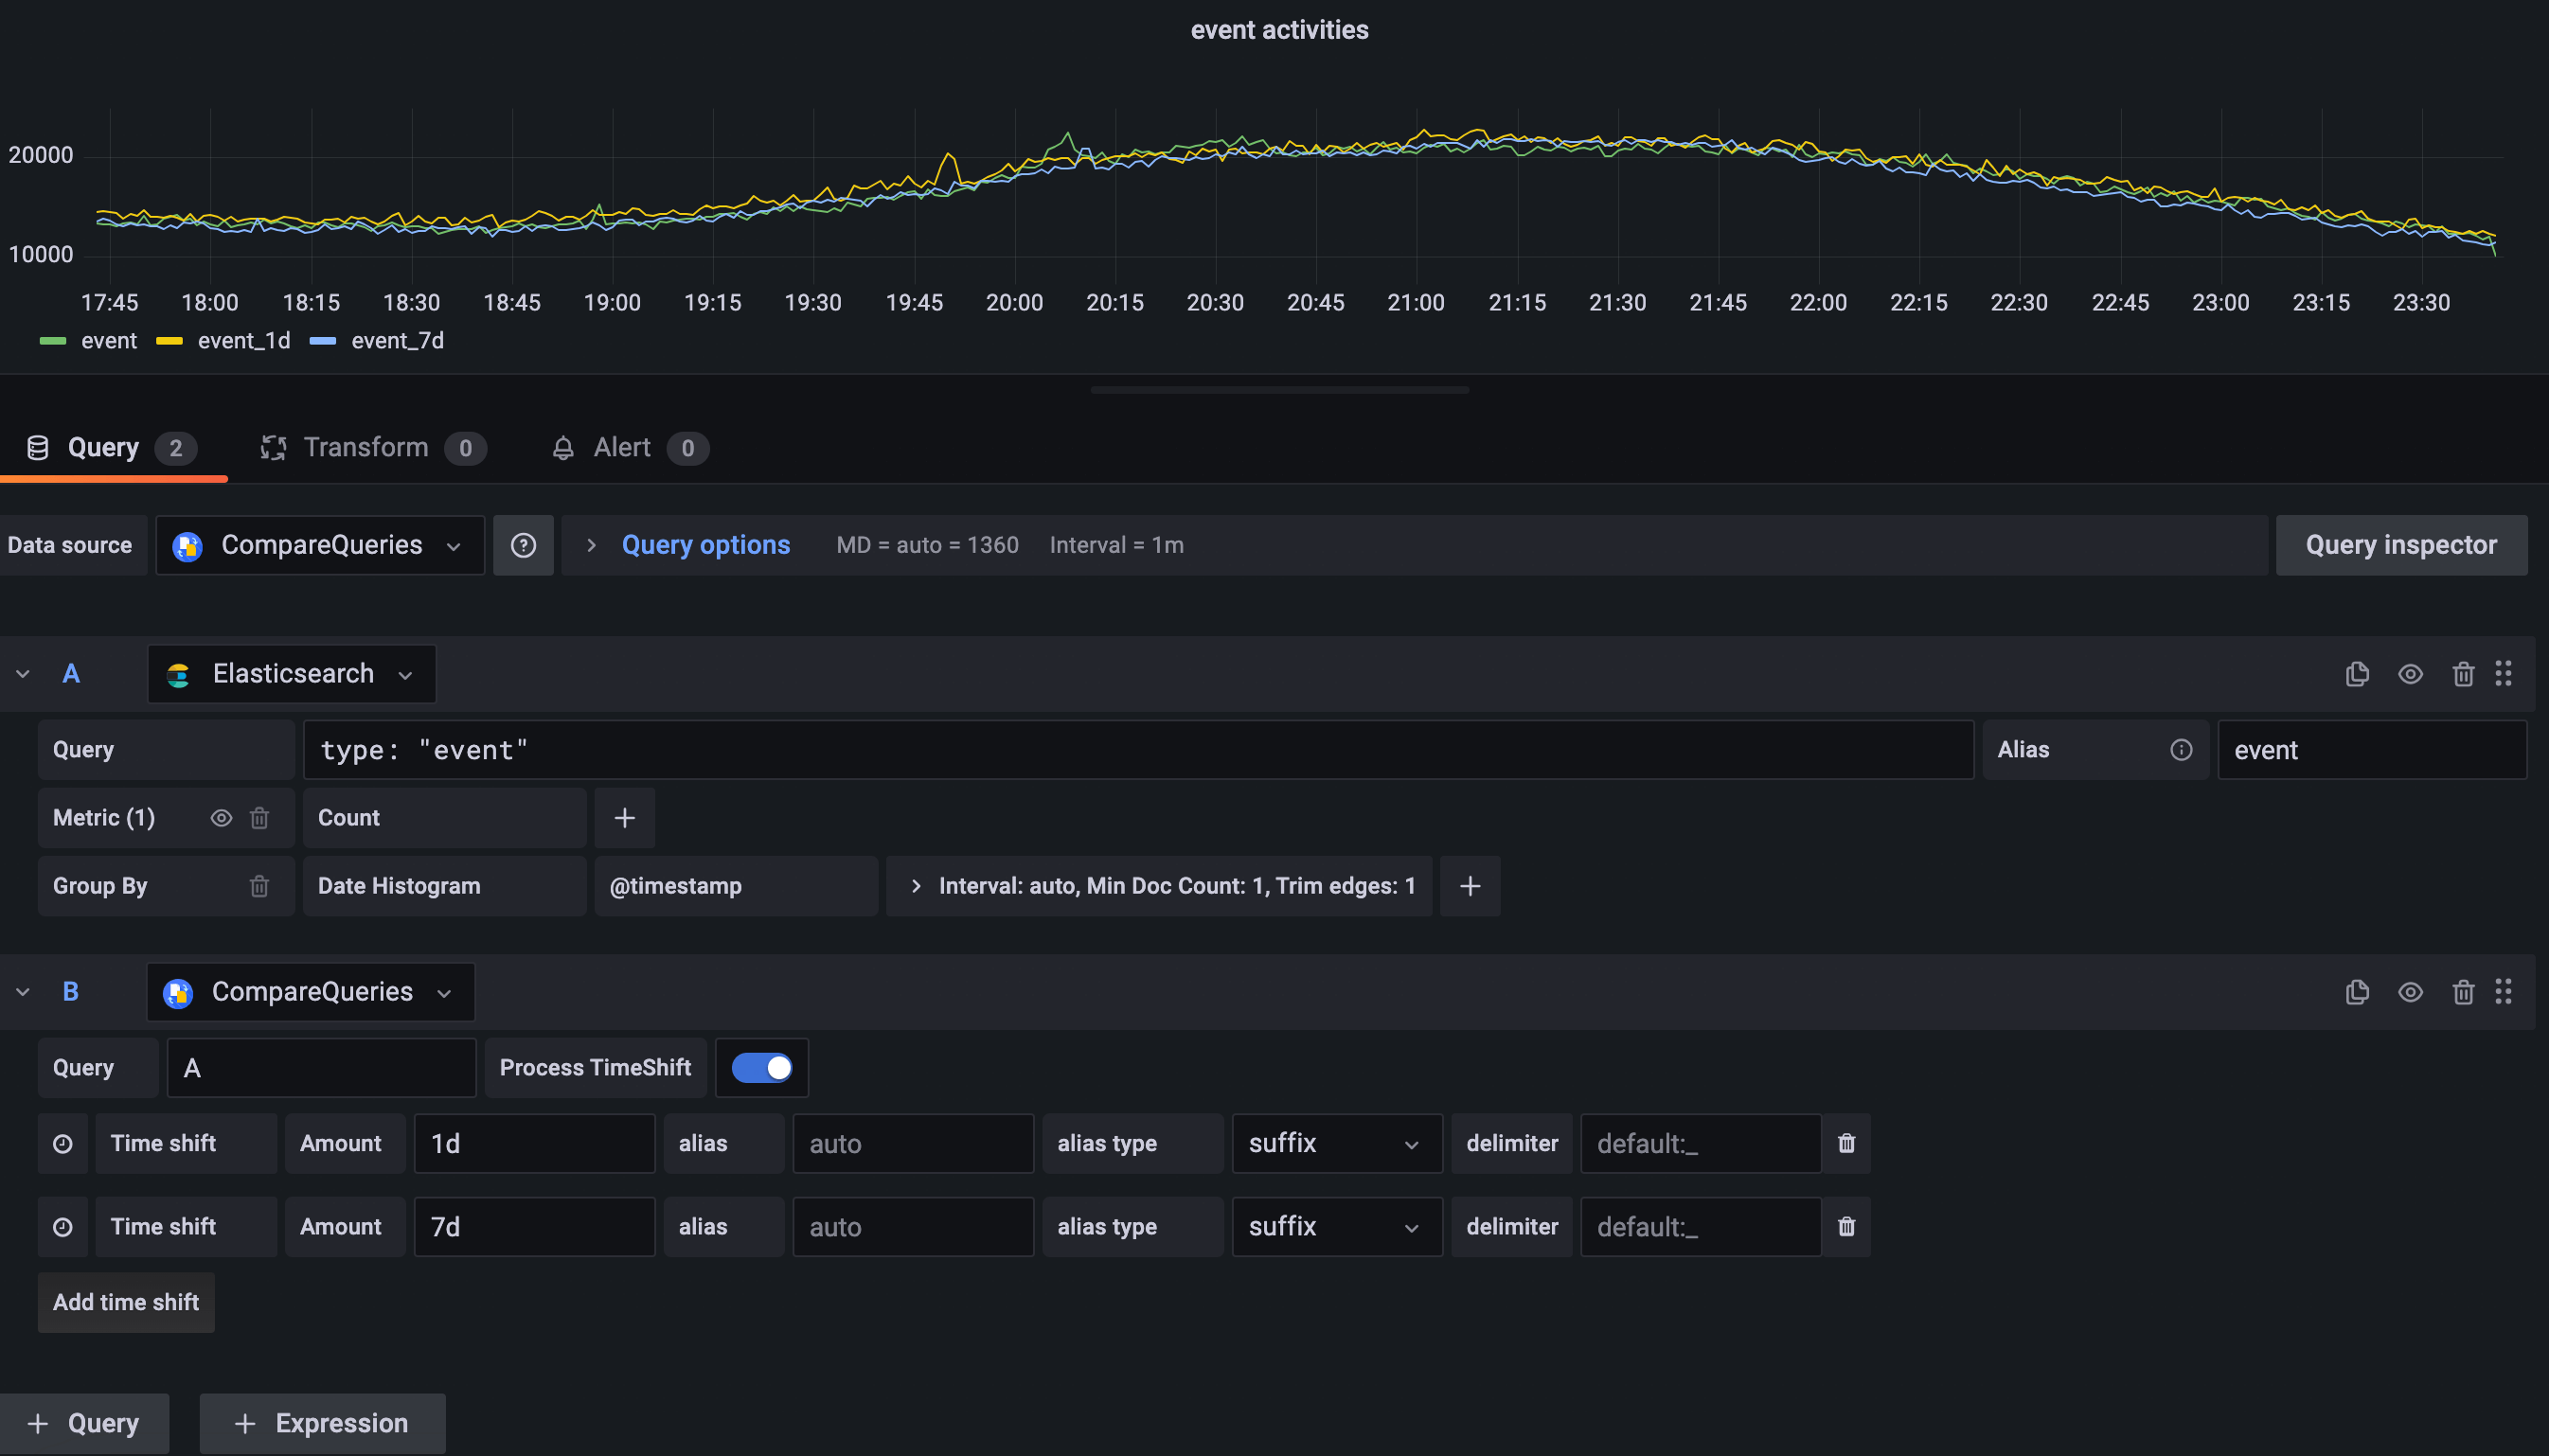Delete the Group By row
Image resolution: width=2549 pixels, height=1456 pixels.
pos(259,886)
